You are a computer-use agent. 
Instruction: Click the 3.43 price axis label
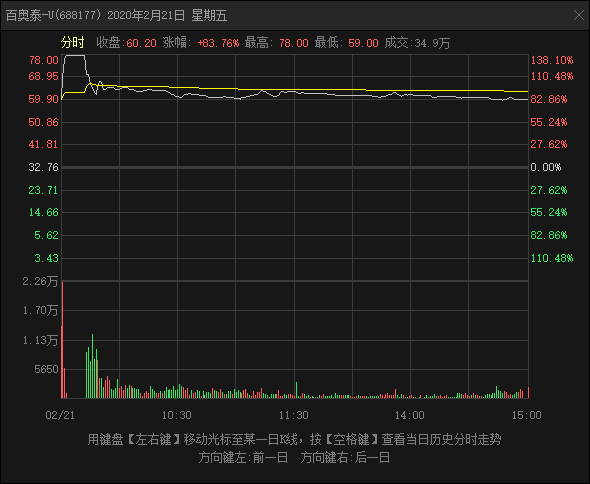point(46,258)
